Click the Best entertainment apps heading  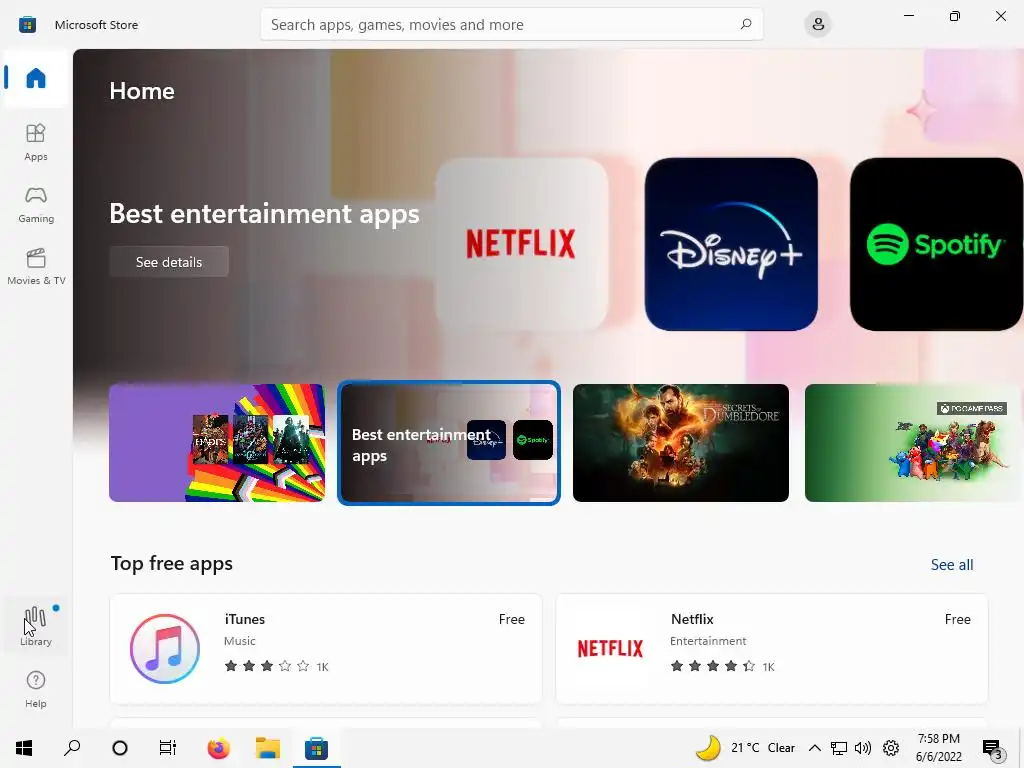point(264,214)
